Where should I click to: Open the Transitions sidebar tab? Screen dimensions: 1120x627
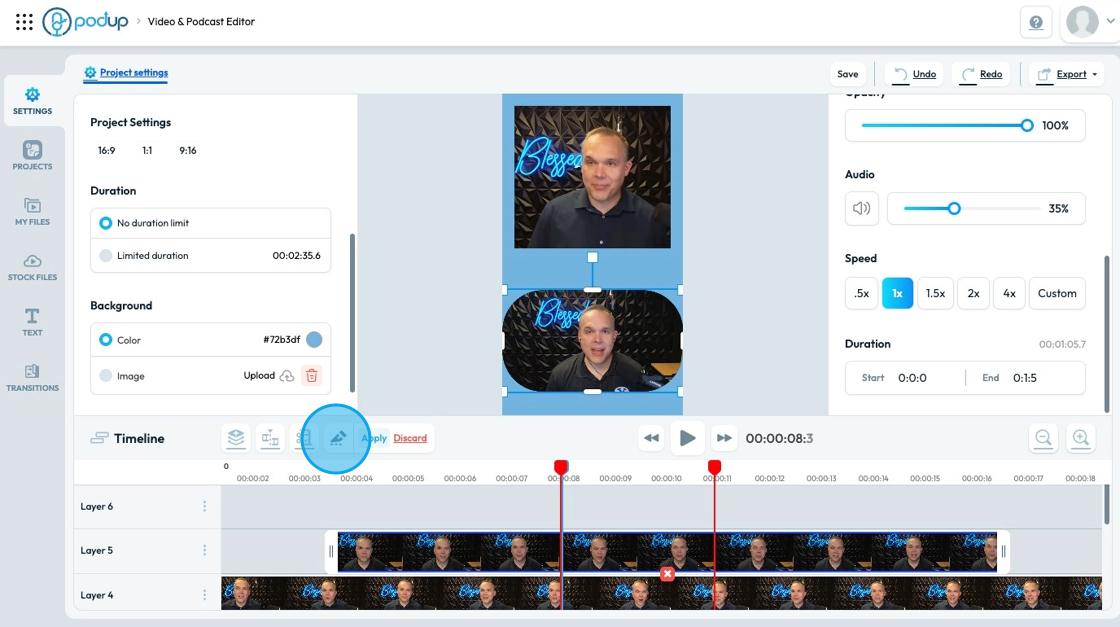tap(32, 377)
